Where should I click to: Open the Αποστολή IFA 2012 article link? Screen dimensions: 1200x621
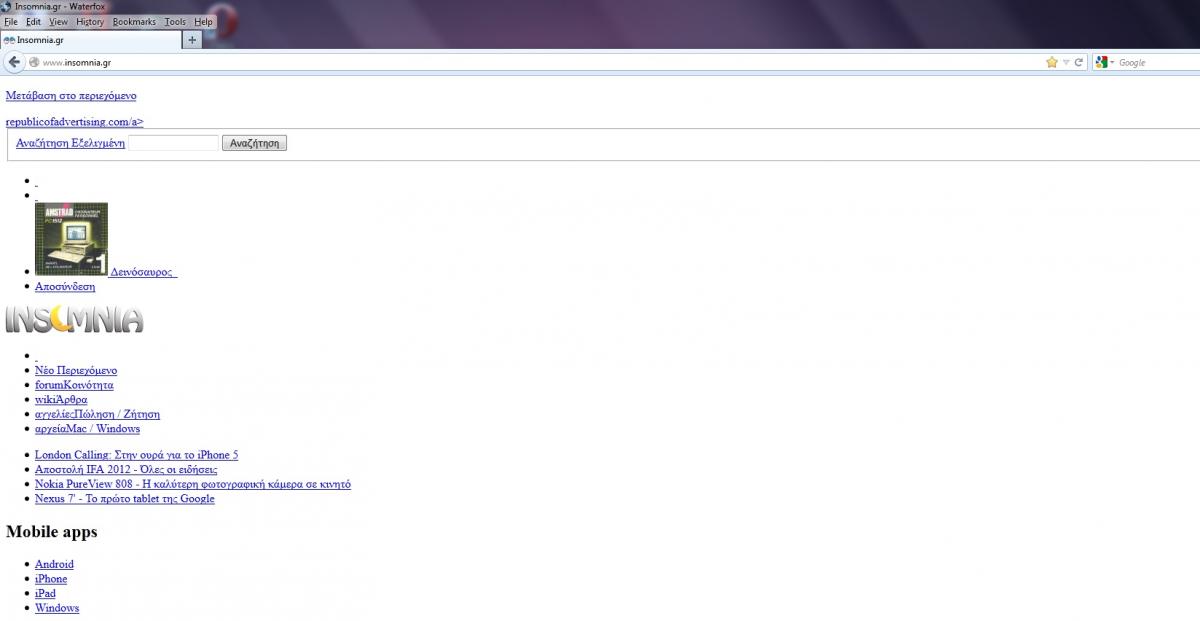(126, 469)
